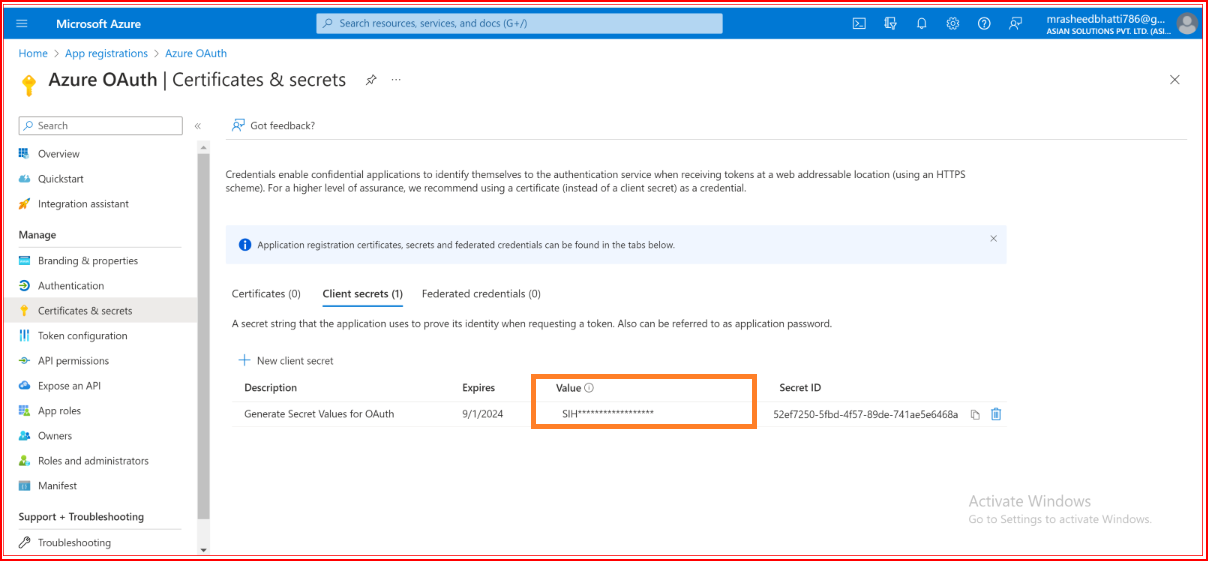The width and height of the screenshot is (1208, 561).
Task: Click the Token configuration icon
Action: (25, 336)
